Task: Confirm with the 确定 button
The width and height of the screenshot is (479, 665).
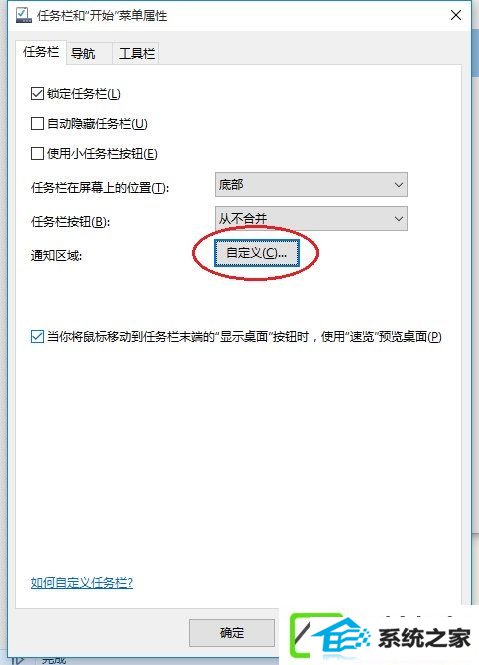Action: pos(232,633)
